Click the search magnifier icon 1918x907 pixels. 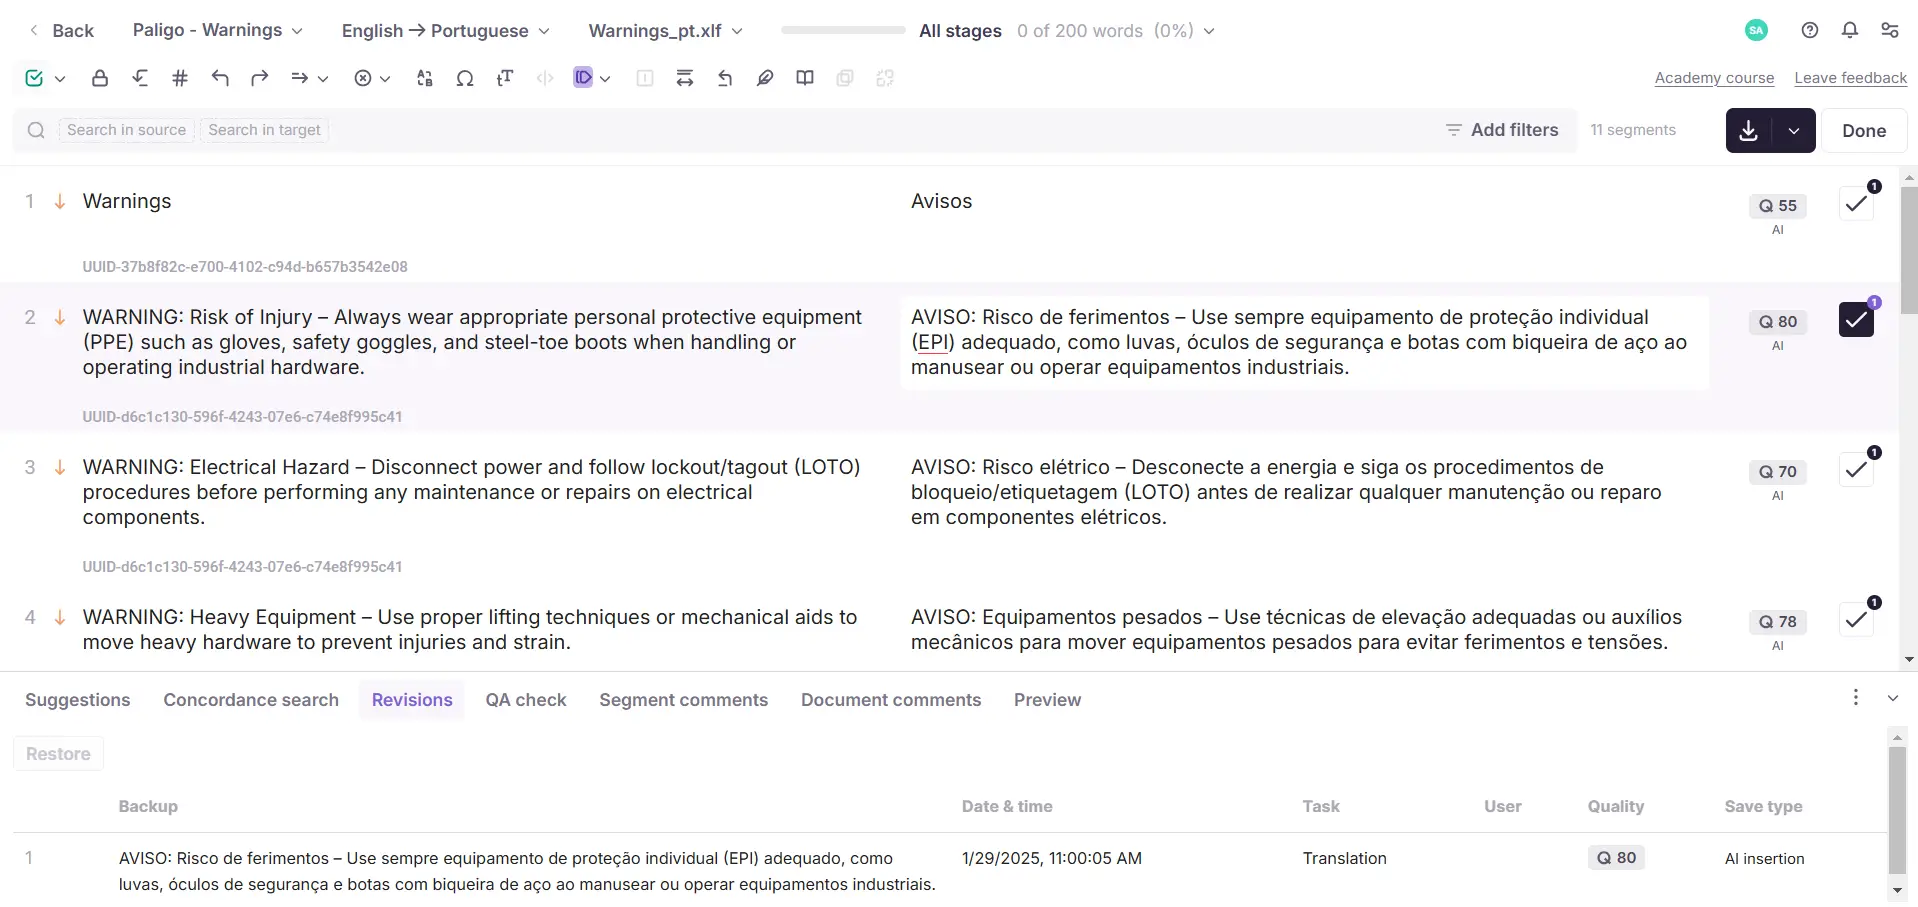(36, 130)
